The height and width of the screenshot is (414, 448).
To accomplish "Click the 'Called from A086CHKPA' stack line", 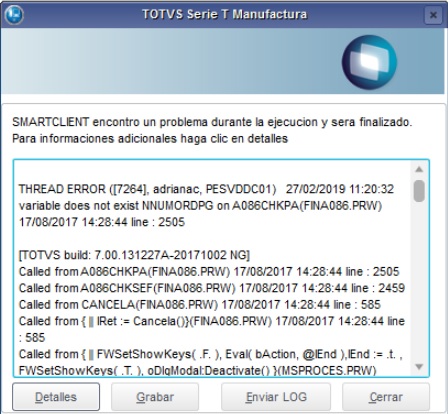I will pos(209,271).
